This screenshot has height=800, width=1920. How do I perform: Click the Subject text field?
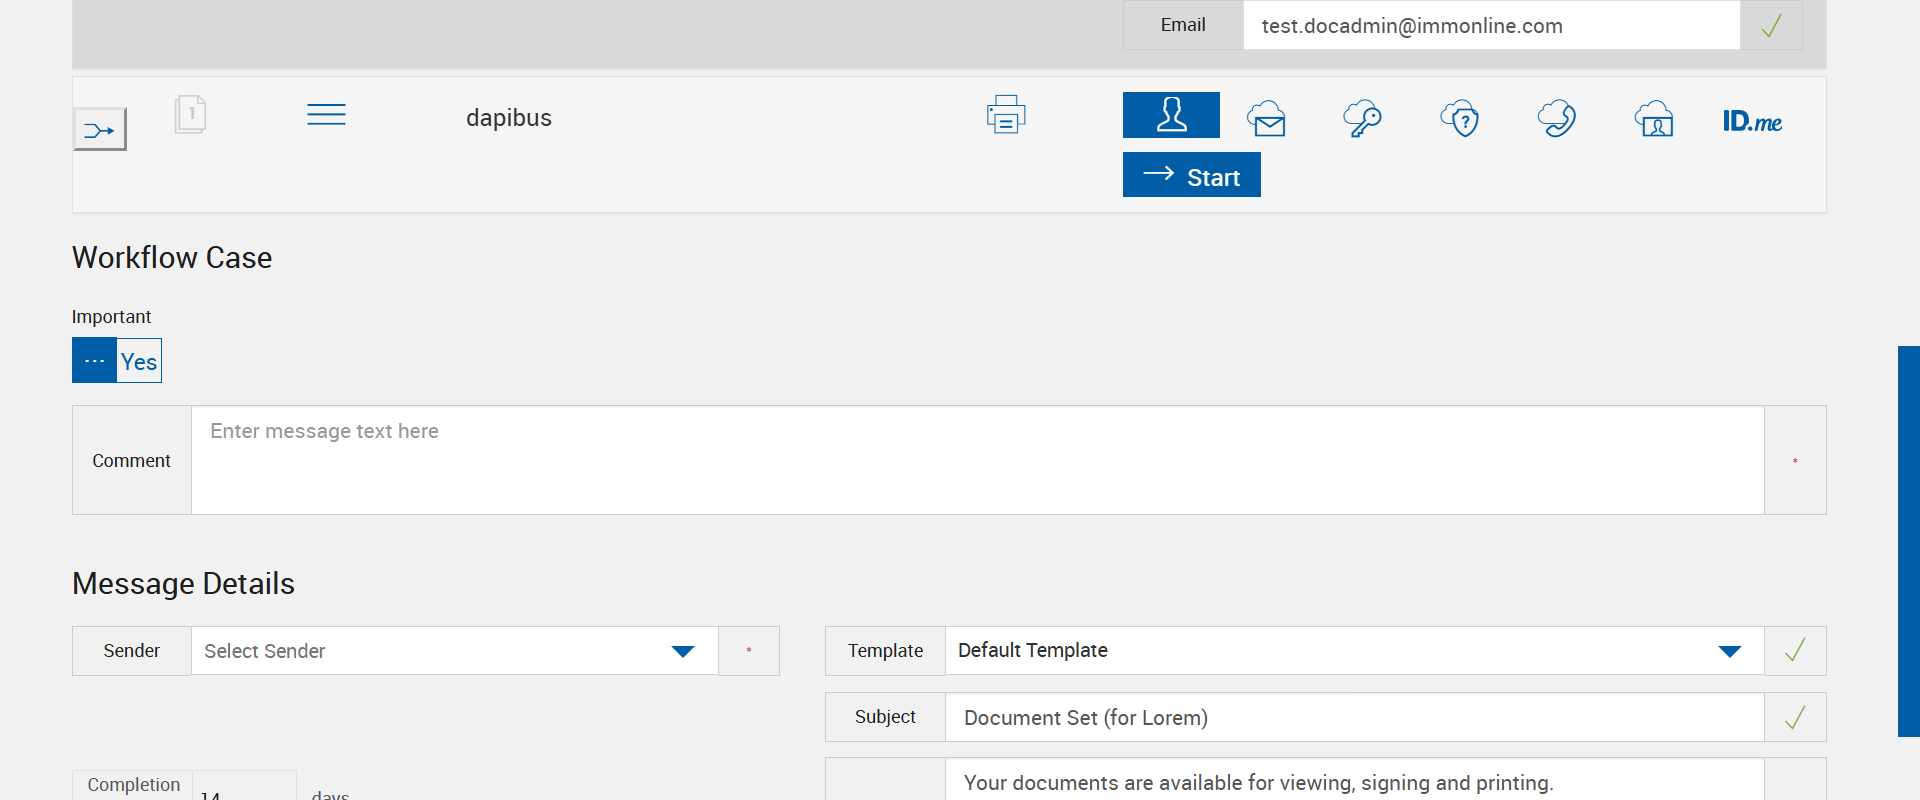point(1353,717)
